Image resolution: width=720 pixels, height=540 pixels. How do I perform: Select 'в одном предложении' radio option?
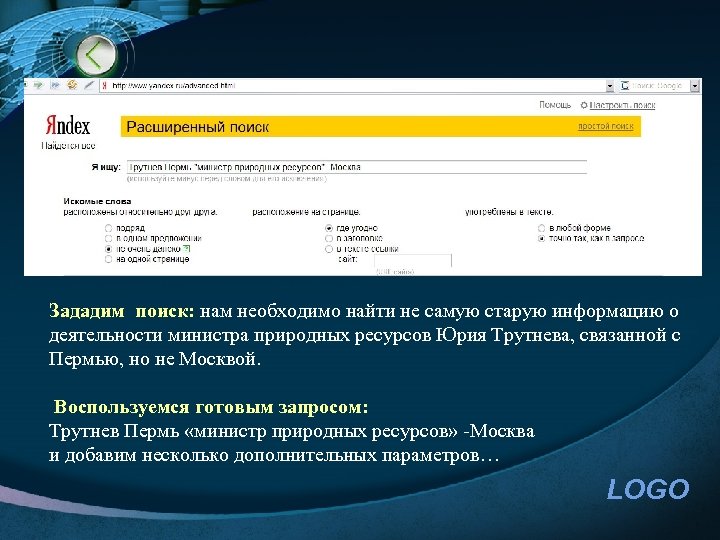click(x=108, y=239)
